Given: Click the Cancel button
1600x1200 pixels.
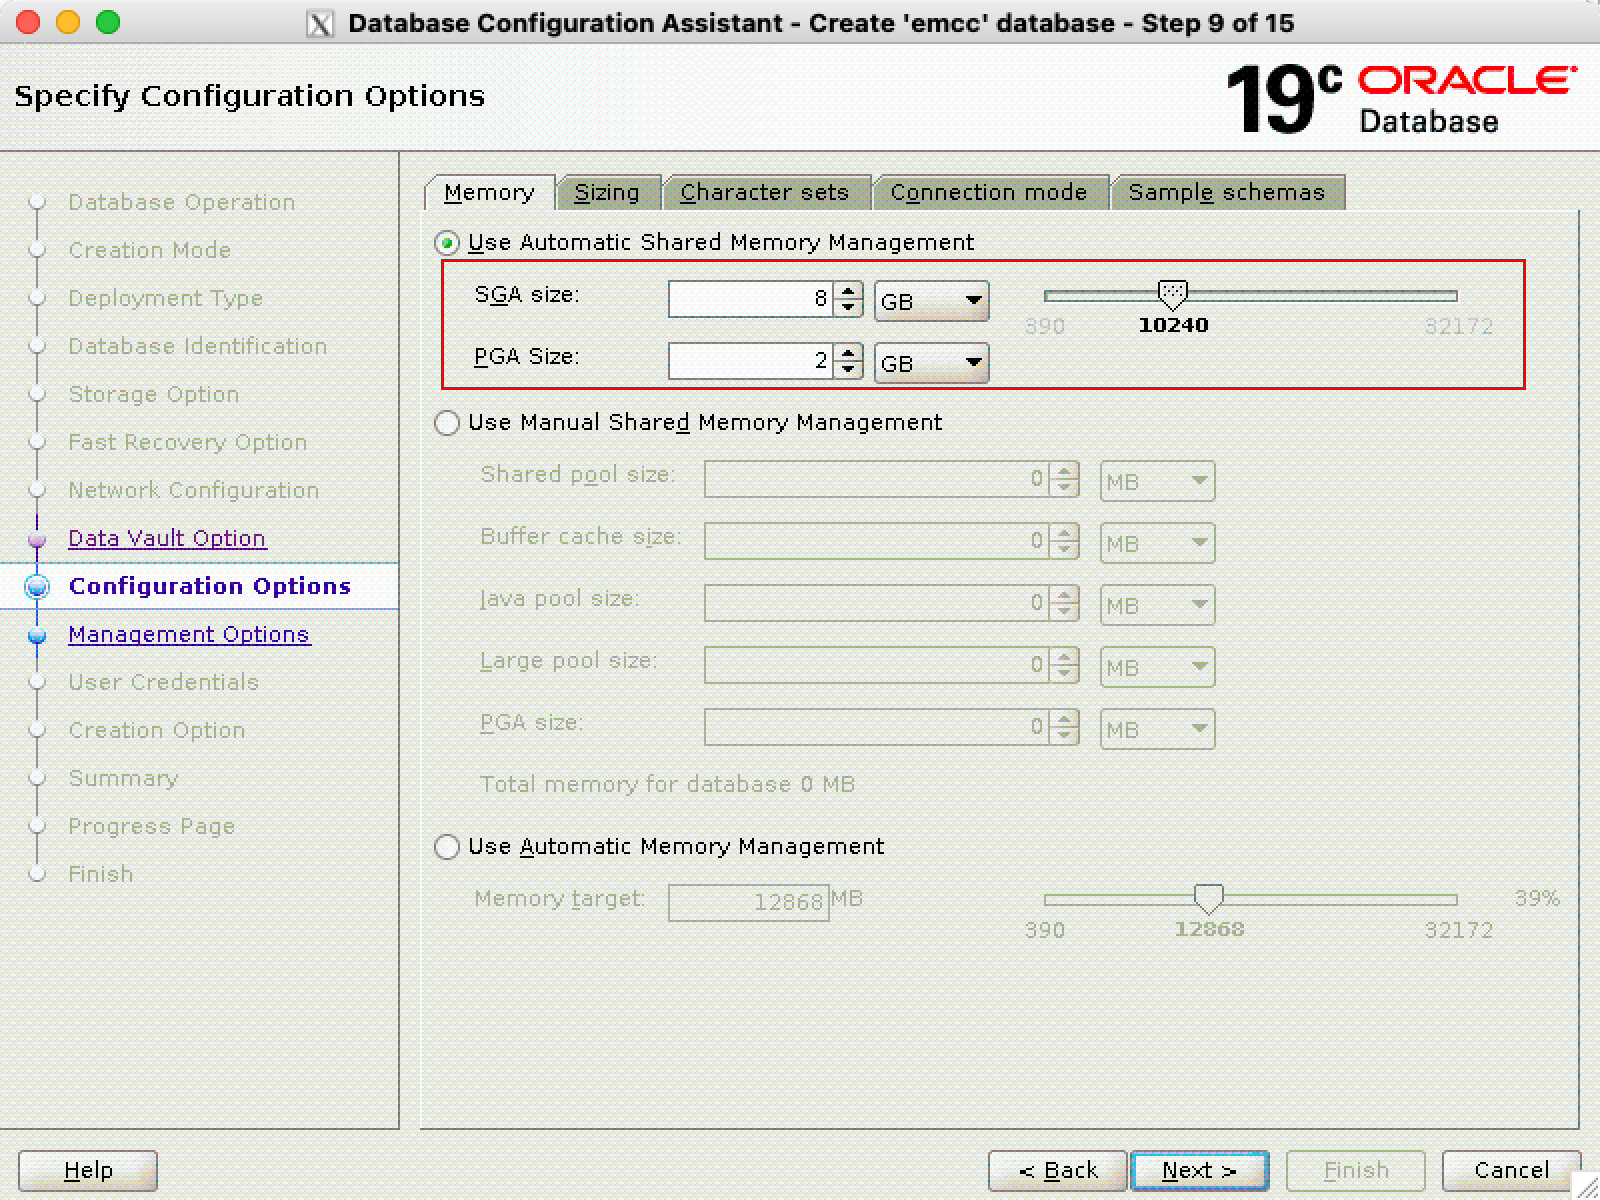Looking at the screenshot, I should pos(1511,1170).
